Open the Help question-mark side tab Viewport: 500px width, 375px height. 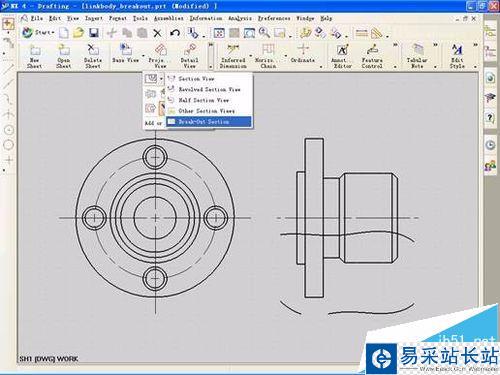490,118
